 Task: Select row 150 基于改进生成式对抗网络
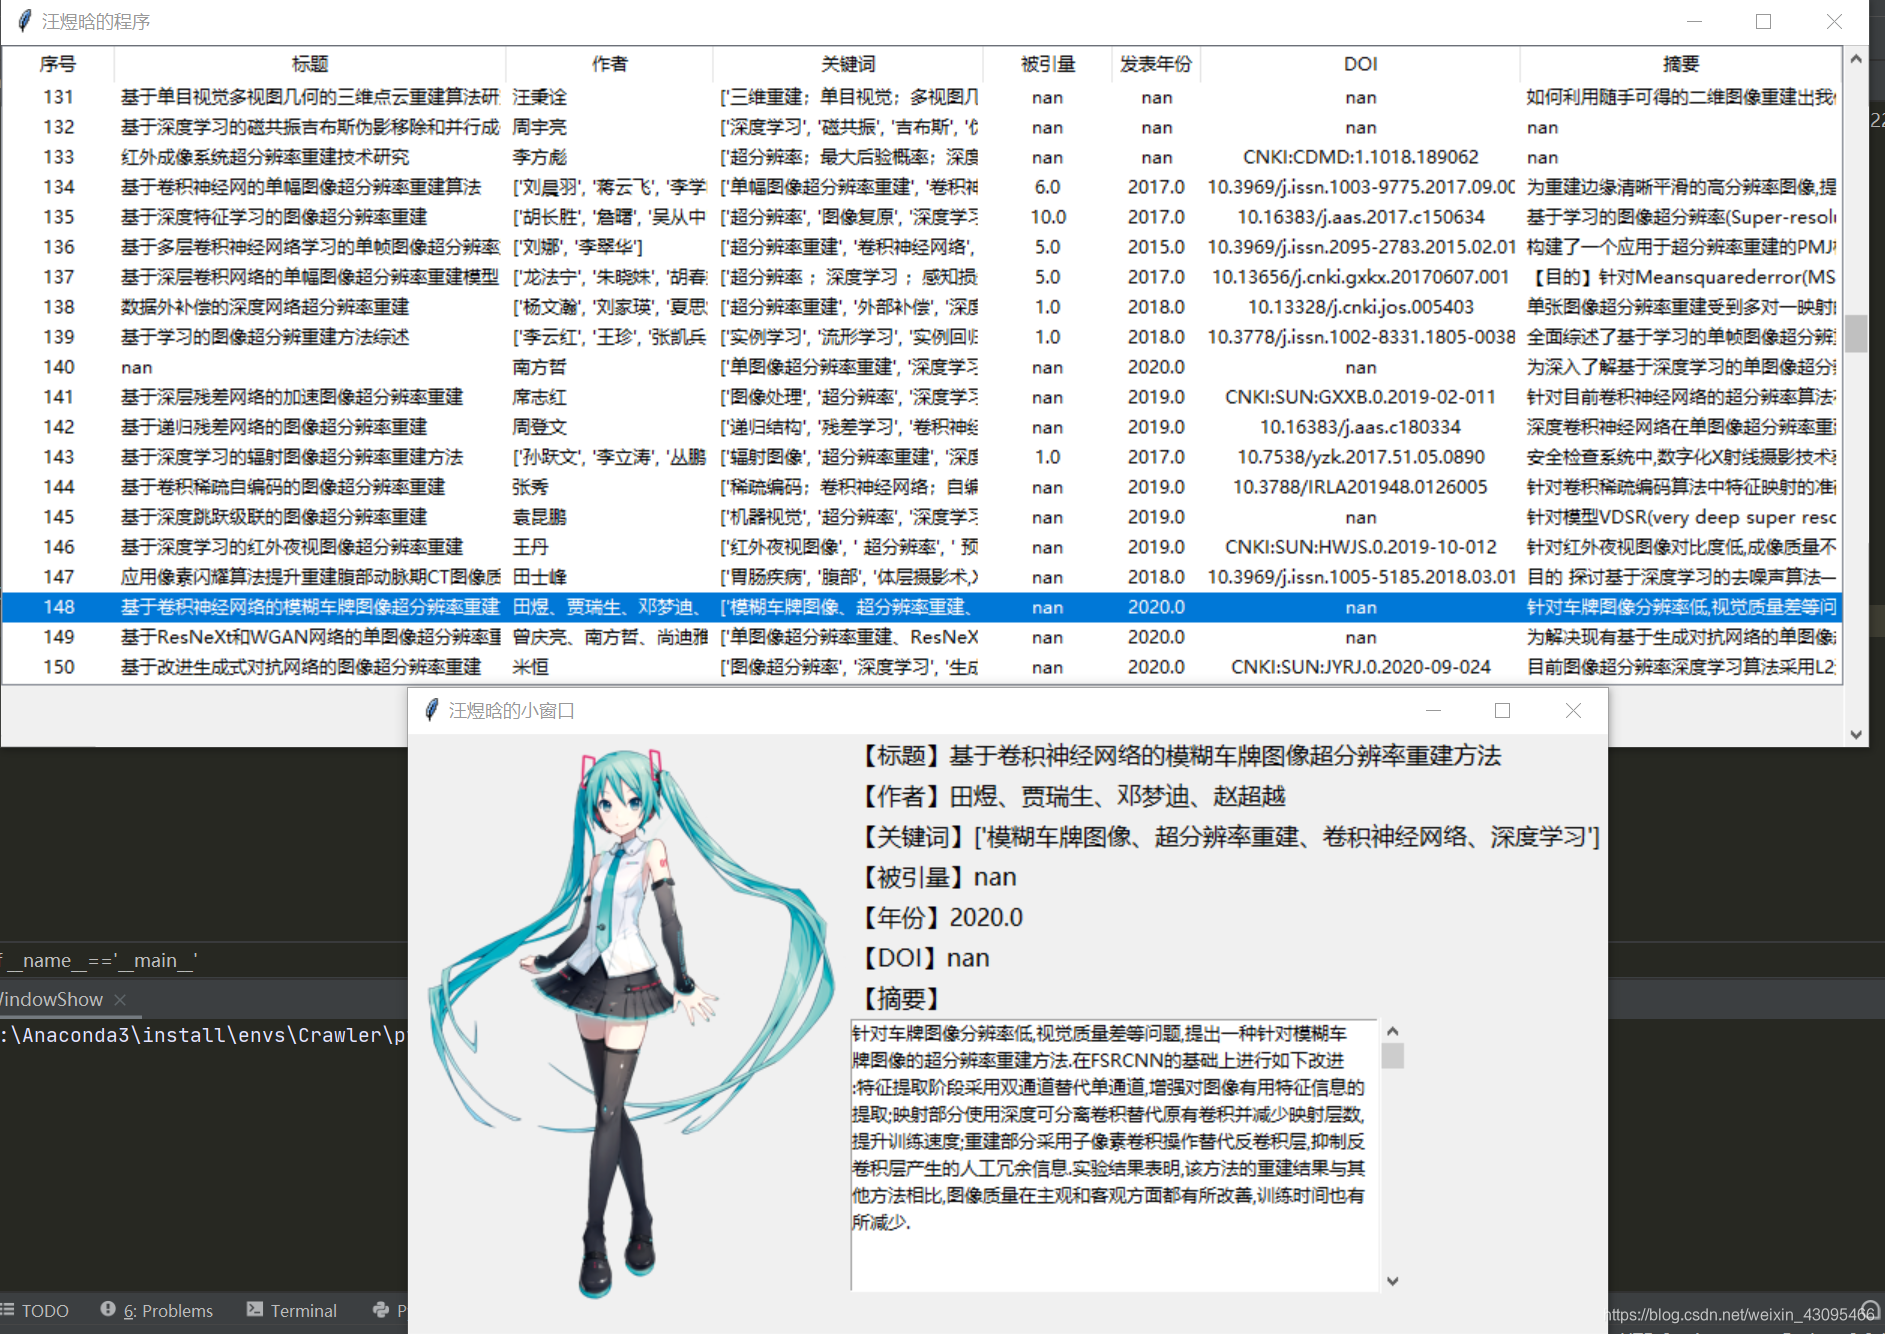click(x=920, y=667)
